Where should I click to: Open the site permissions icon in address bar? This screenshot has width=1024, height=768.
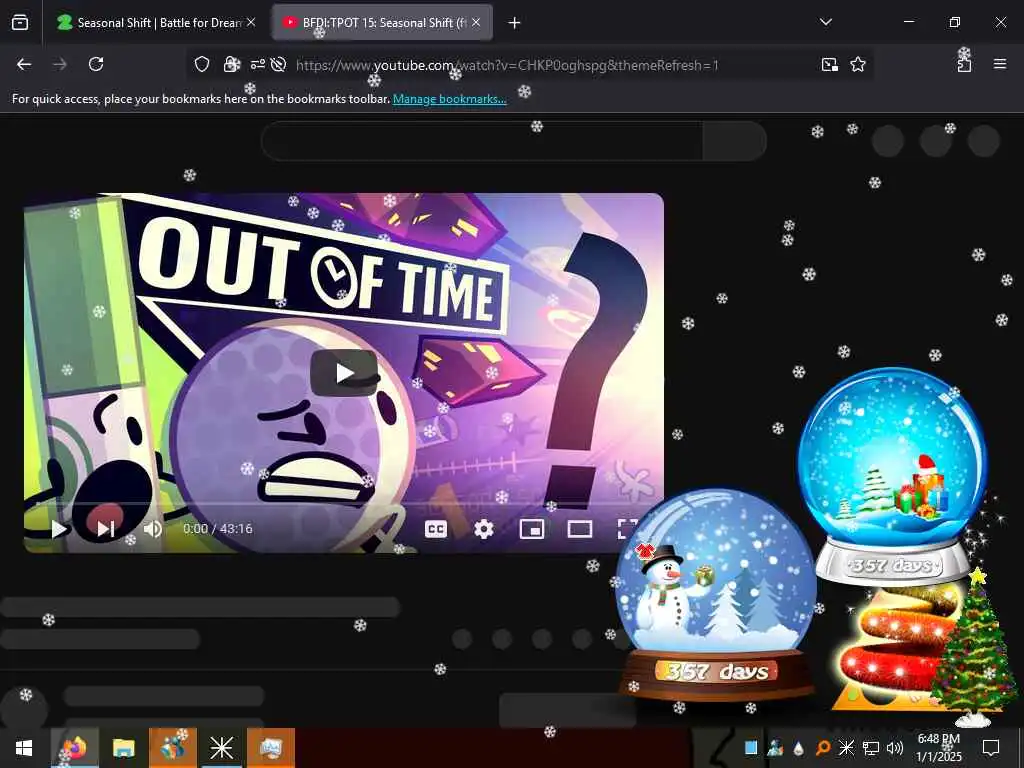tap(257, 64)
